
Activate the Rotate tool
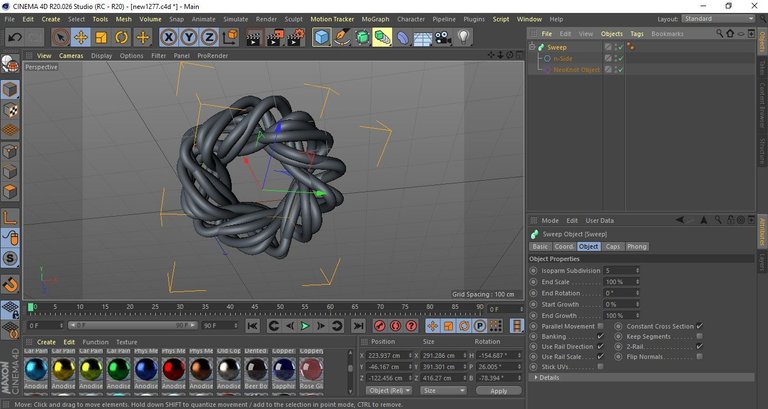point(121,37)
